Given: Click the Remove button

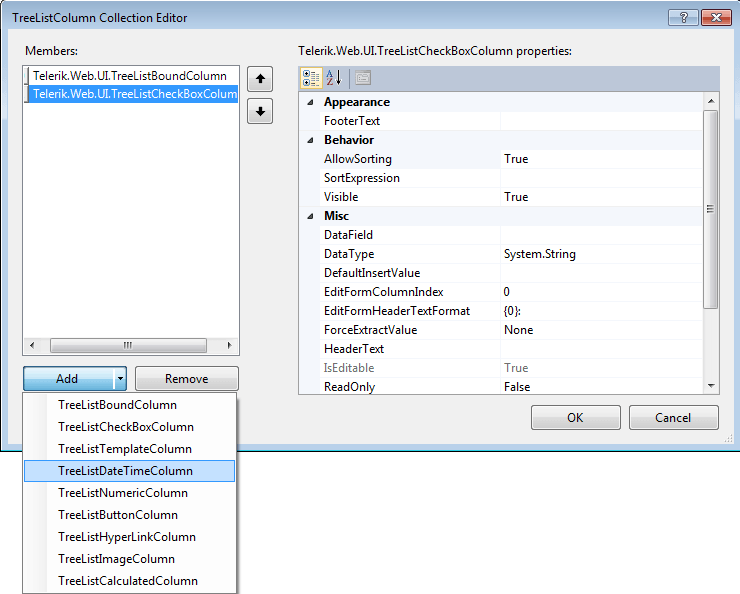Looking at the screenshot, I should pos(187,378).
